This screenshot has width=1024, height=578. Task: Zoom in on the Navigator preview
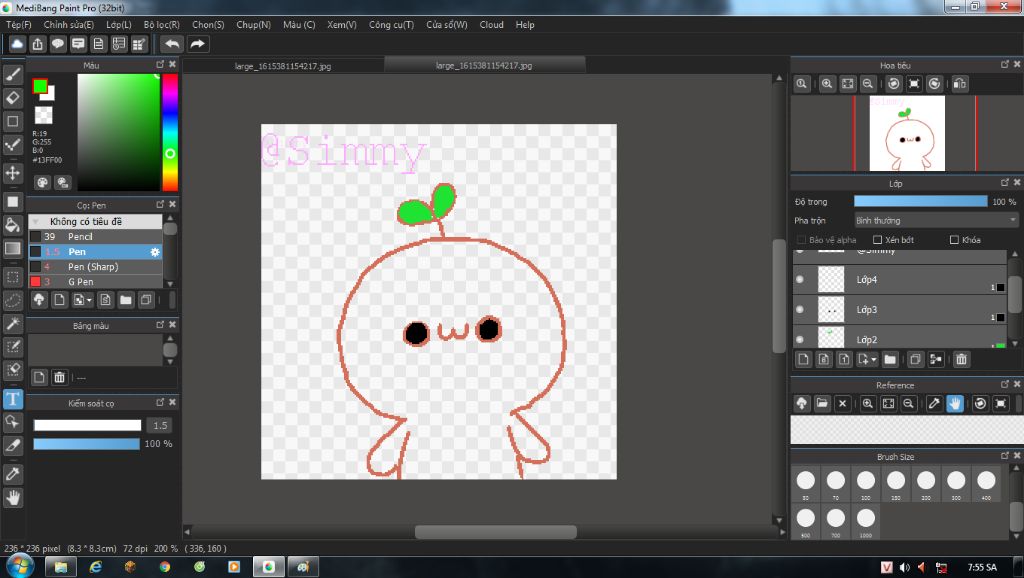pos(827,84)
